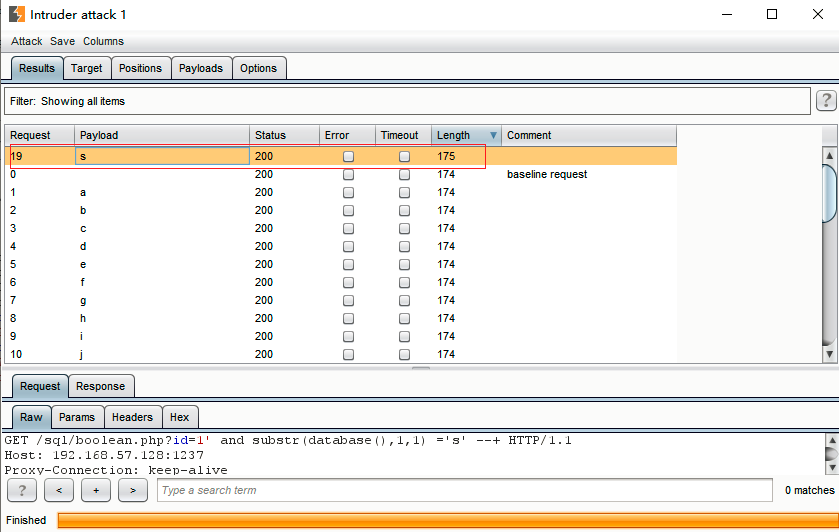This screenshot has width=839, height=532.
Task: Sort by Comment column header
Action: coord(589,135)
